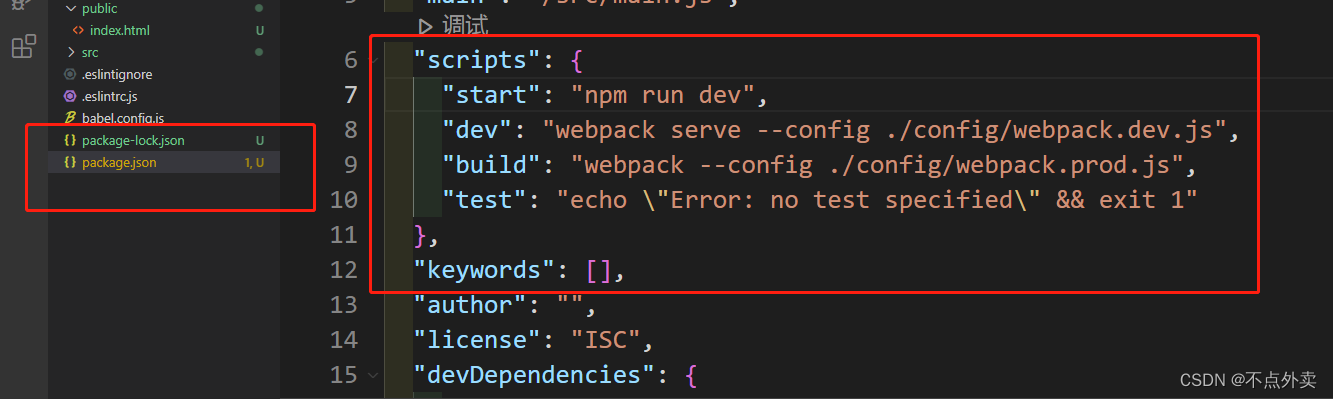This screenshot has width=1333, height=399.
Task: Click the 调试 debug codelens link
Action: pos(453,26)
